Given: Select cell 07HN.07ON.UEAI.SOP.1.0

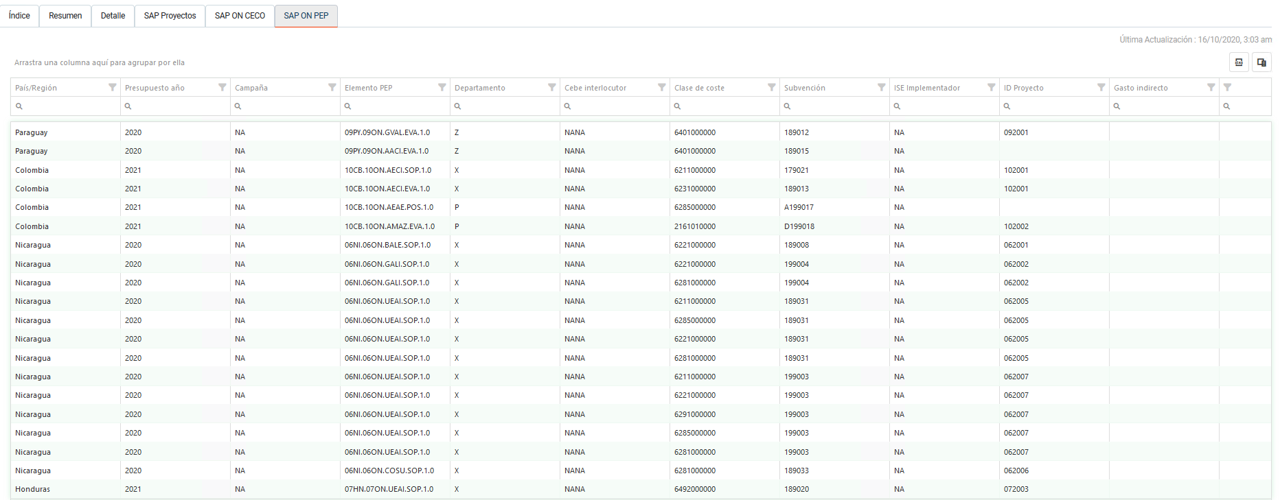Looking at the screenshot, I should click(x=395, y=489).
